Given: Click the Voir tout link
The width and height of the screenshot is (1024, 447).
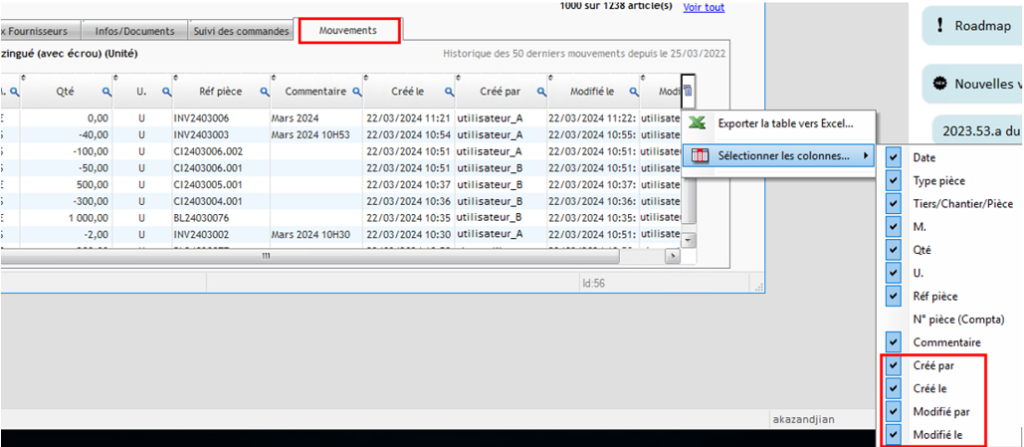Looking at the screenshot, I should pos(703,6).
